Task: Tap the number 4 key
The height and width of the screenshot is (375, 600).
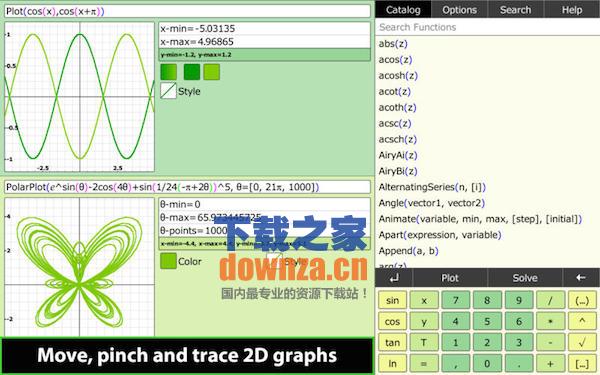Action: click(455, 321)
